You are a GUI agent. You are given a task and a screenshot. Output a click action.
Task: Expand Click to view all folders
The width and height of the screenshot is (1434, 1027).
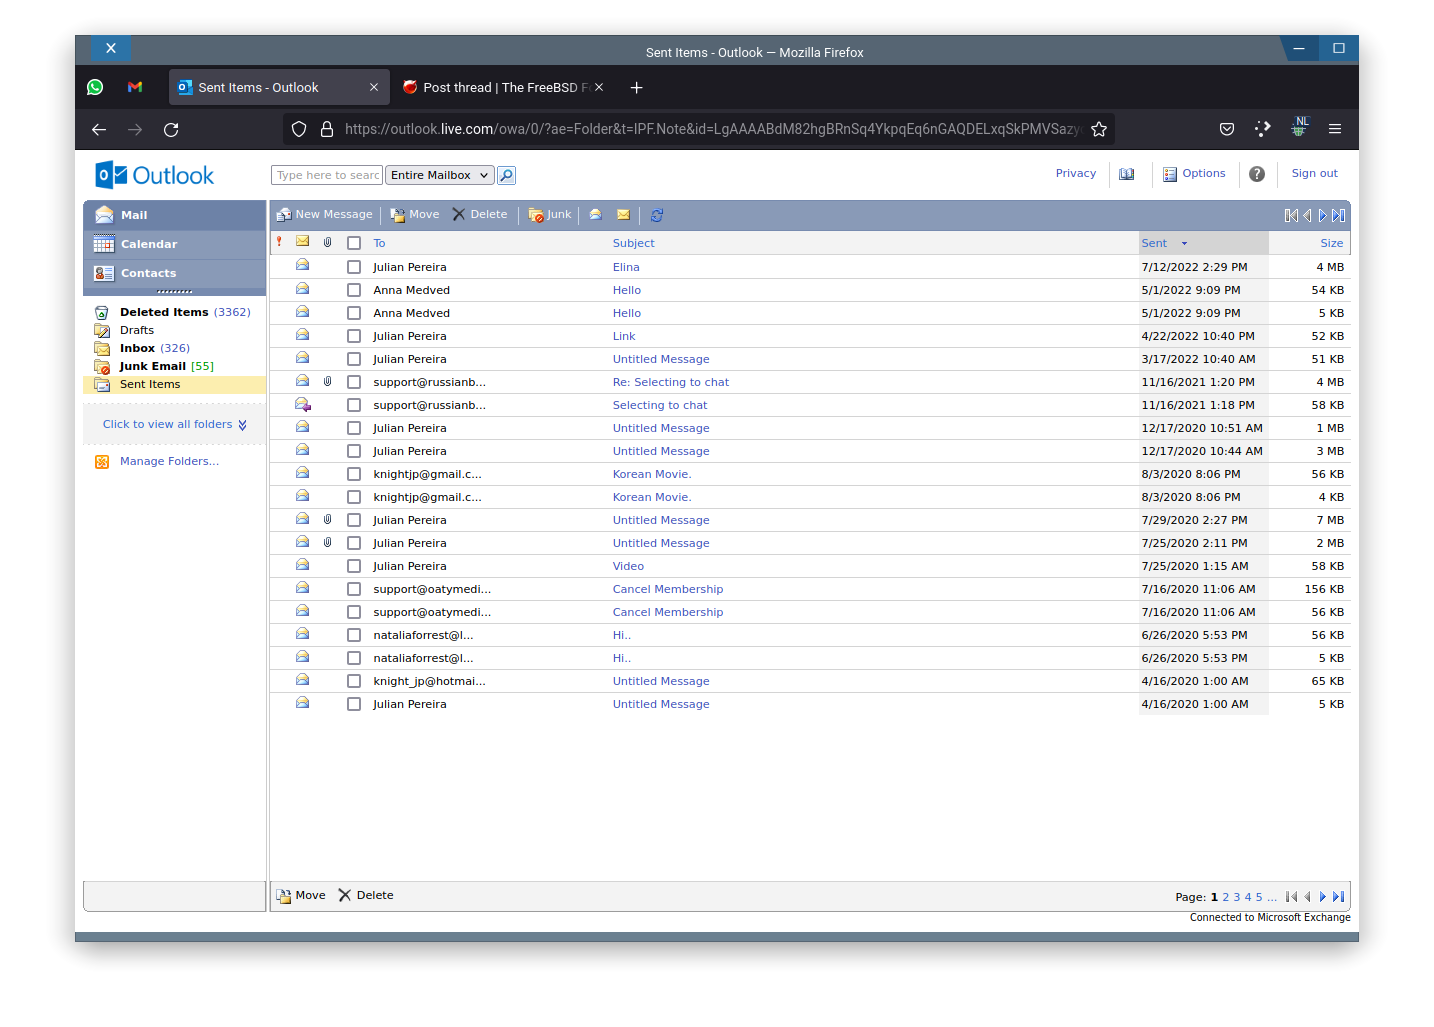pyautogui.click(x=174, y=425)
